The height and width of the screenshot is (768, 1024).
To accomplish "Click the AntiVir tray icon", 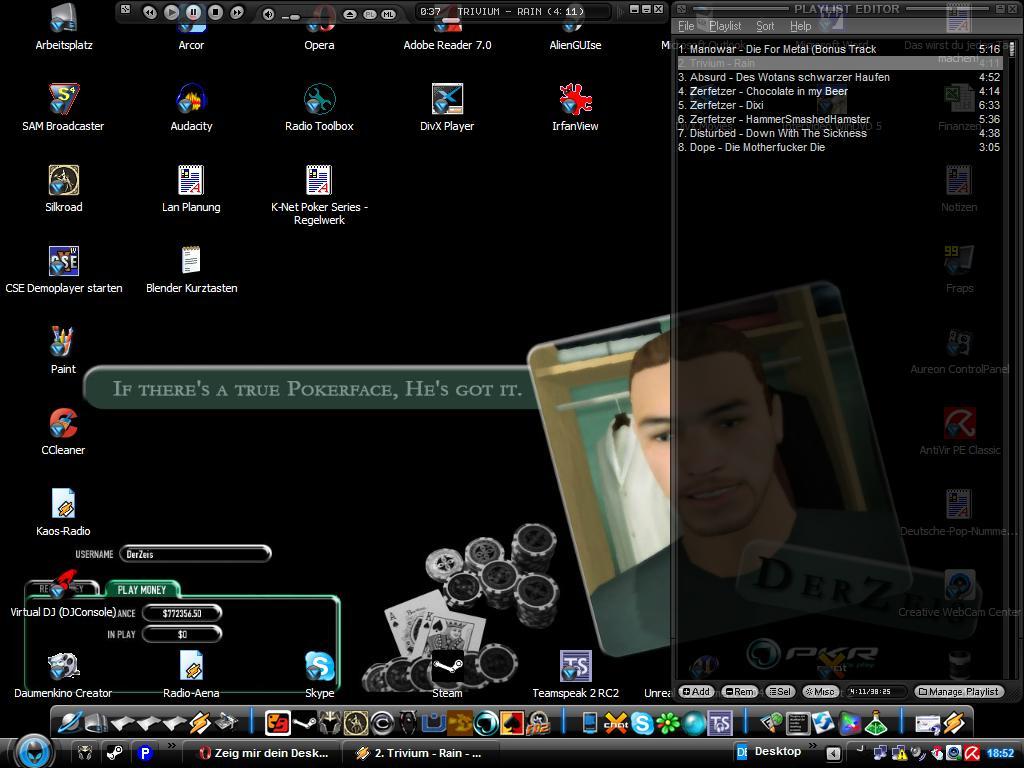I will point(971,753).
